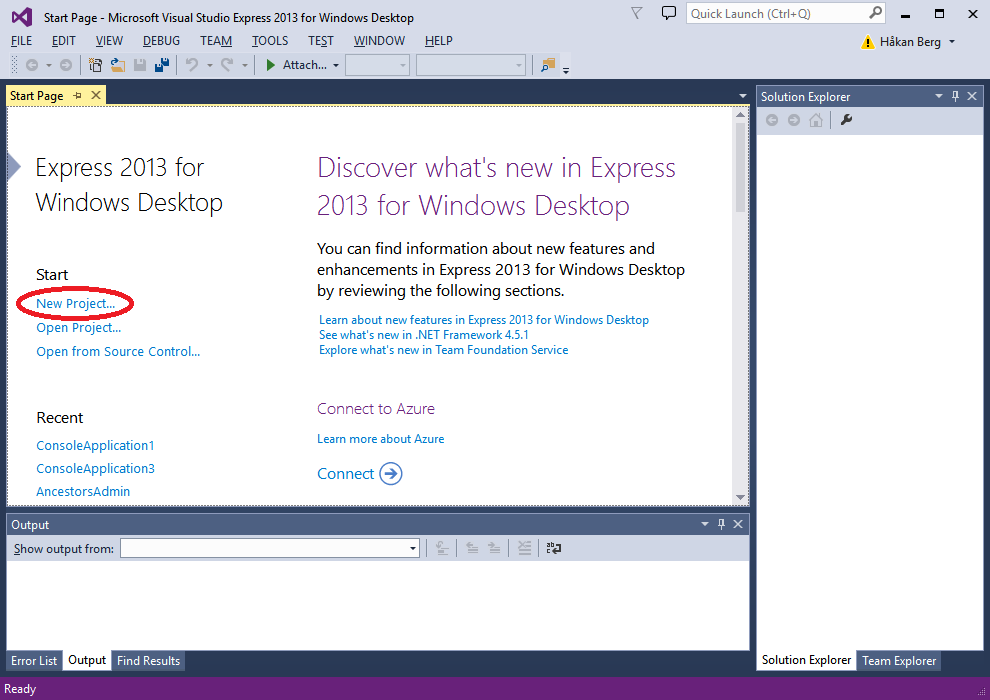
Task: Open the DEBUG menu
Action: point(161,41)
